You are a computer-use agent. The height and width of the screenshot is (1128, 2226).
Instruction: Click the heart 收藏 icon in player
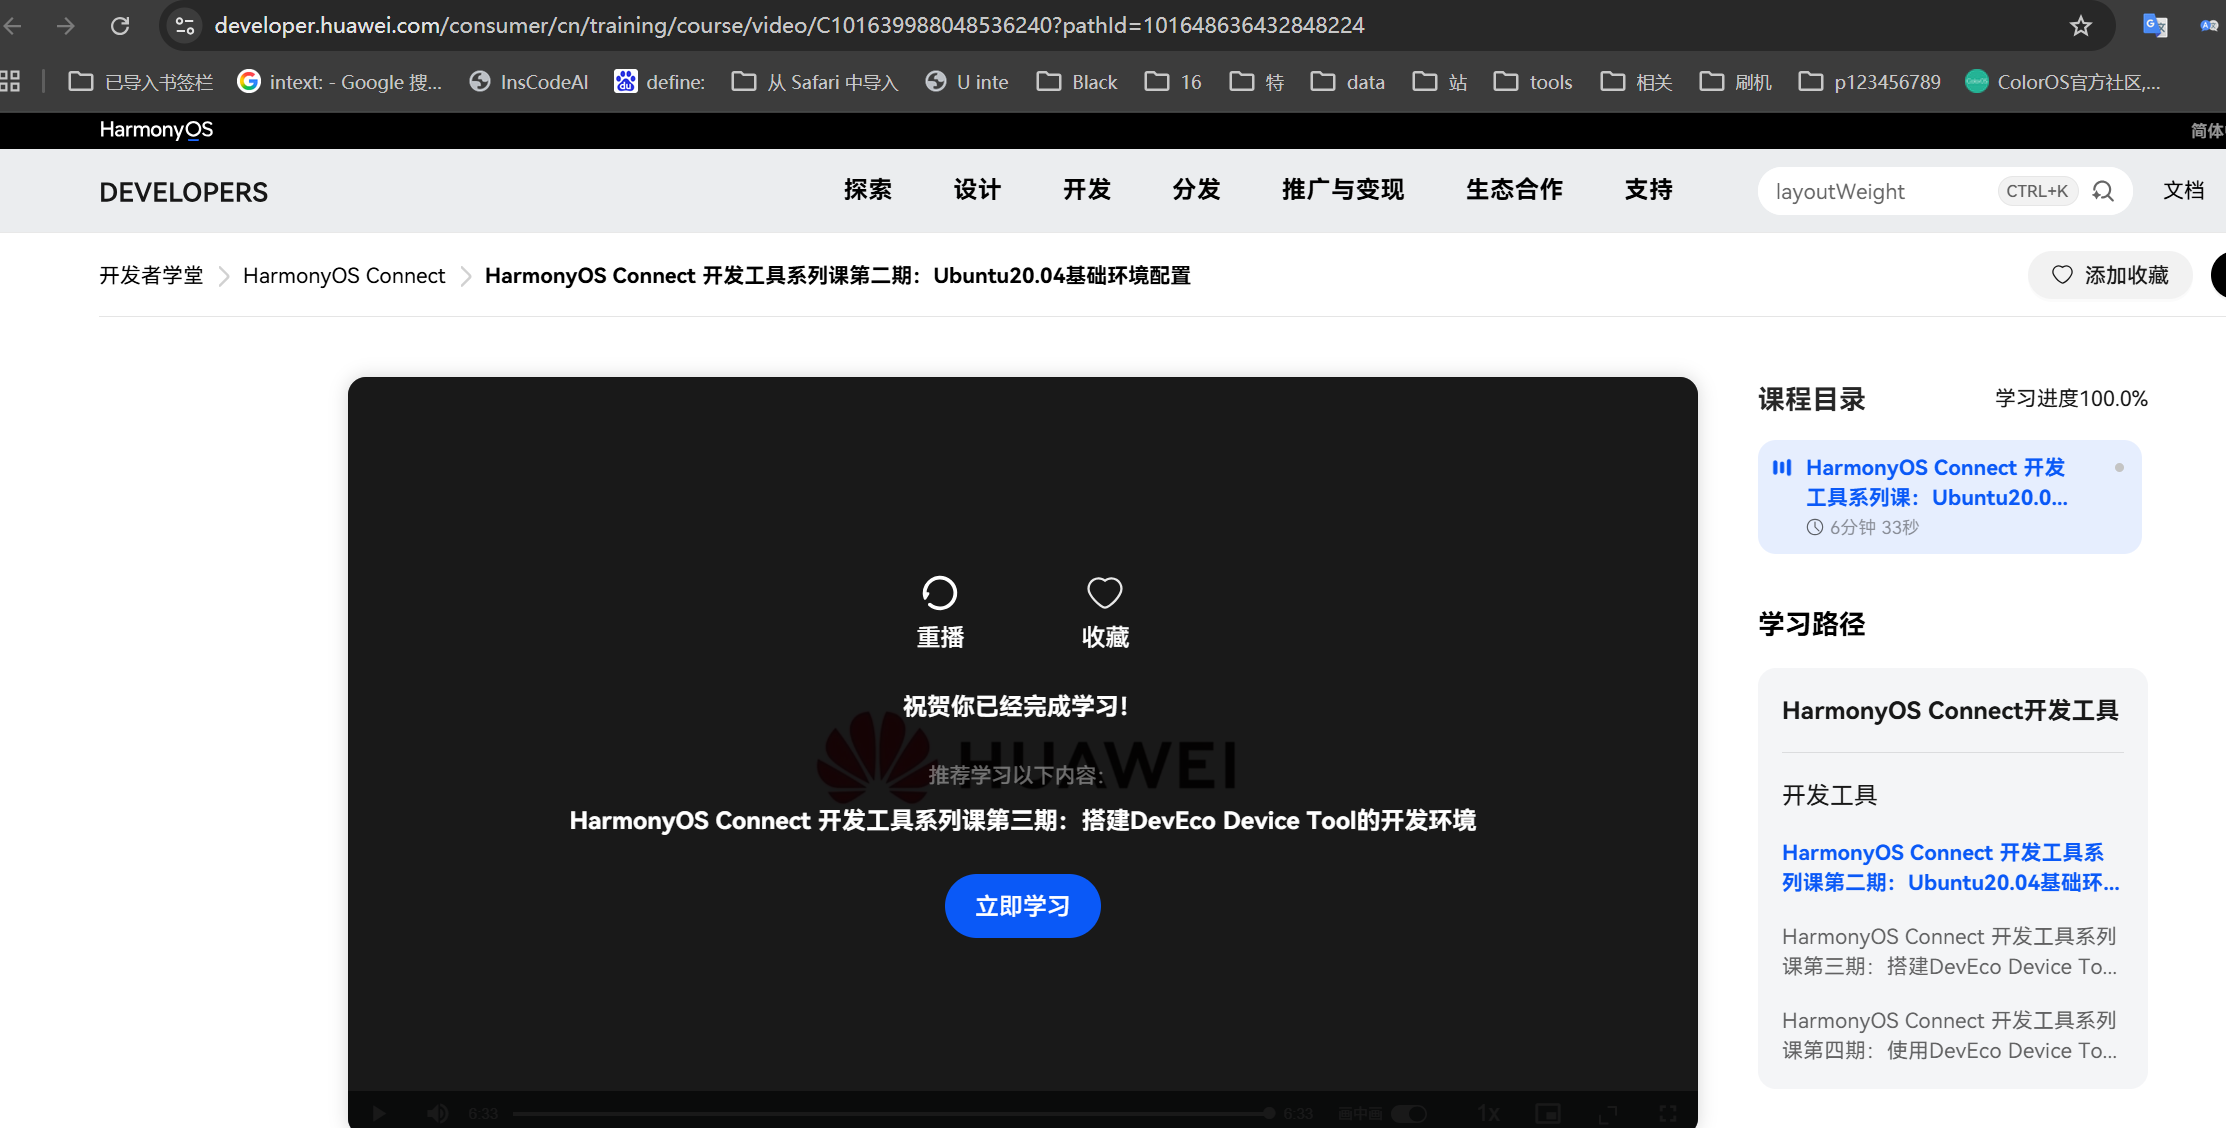[1104, 594]
